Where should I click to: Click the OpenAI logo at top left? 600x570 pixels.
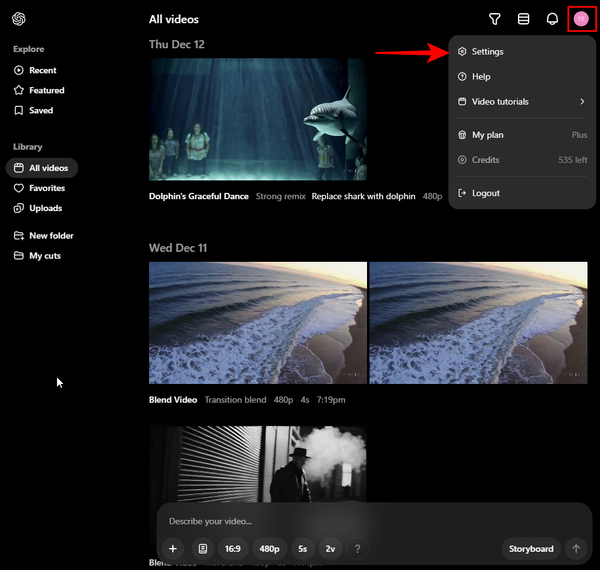pos(19,19)
